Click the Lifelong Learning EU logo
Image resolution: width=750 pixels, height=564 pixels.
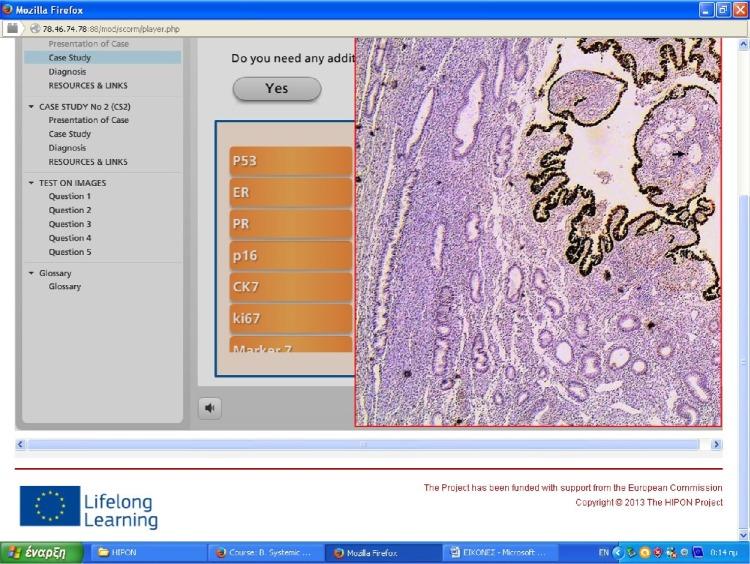coord(88,507)
